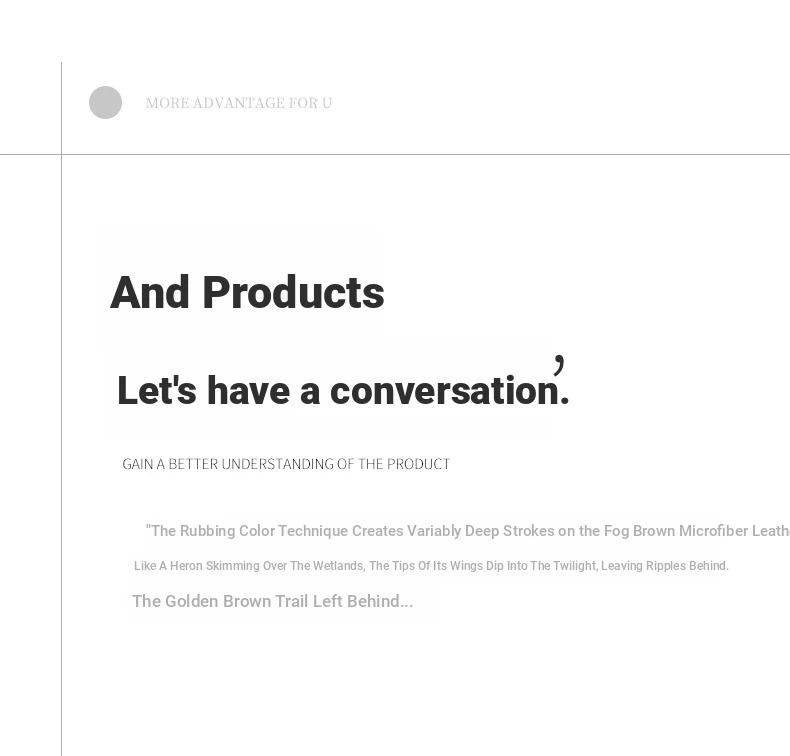Click "The Golden Brown Trail Left Behind..." text
790x756 pixels.
[272, 601]
